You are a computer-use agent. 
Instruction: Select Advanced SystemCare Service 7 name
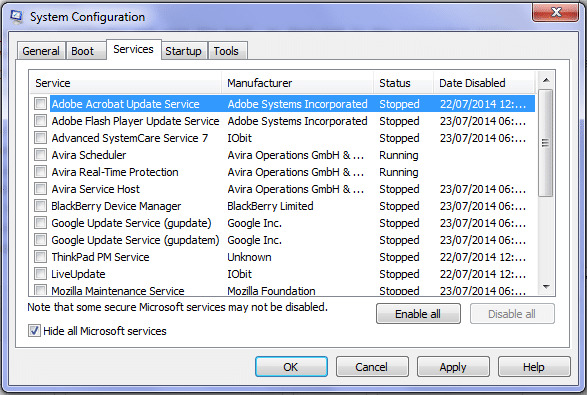[130, 138]
